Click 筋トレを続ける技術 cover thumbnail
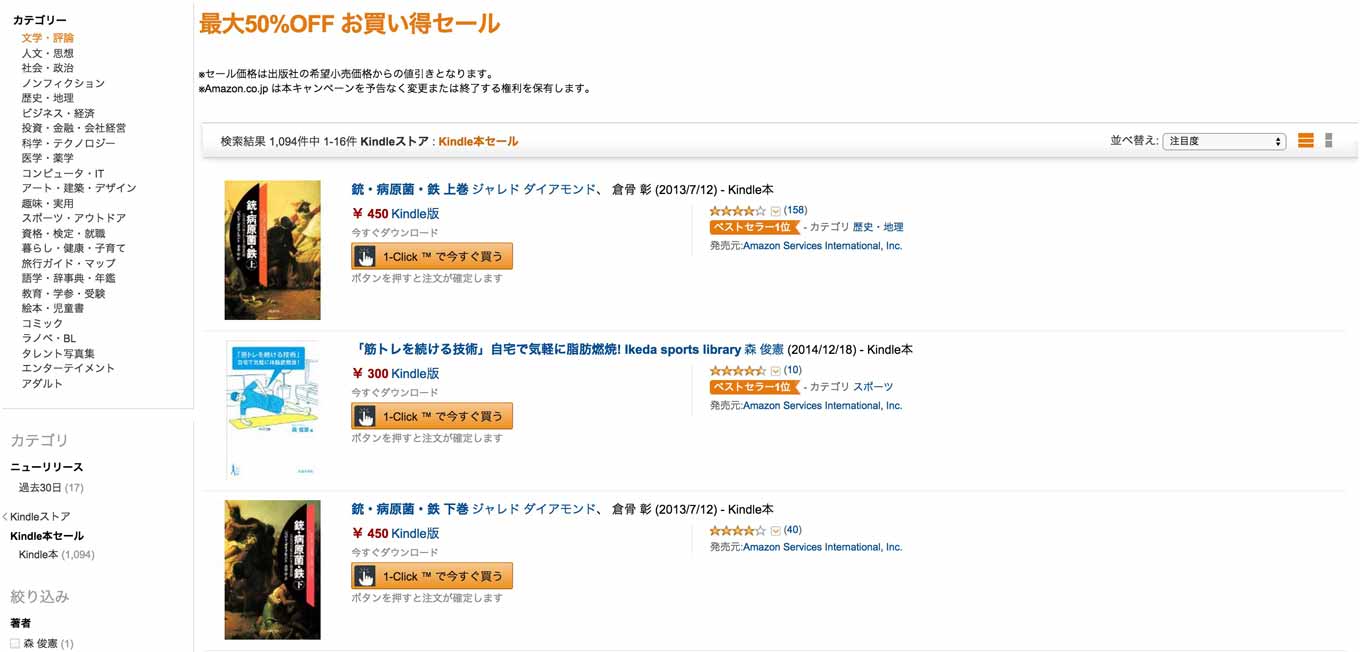Screen dimensions: 1360x652 tap(272, 410)
